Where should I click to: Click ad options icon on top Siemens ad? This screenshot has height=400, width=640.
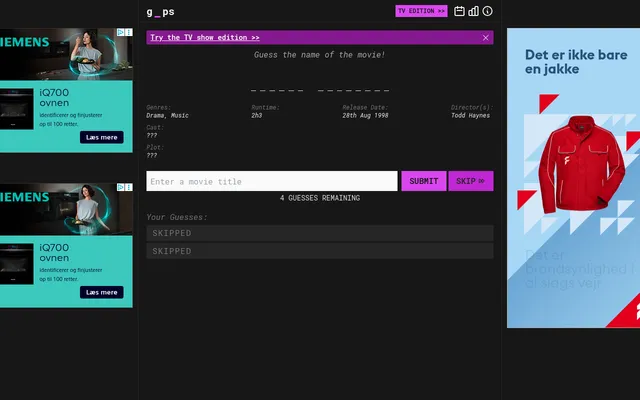129,32
